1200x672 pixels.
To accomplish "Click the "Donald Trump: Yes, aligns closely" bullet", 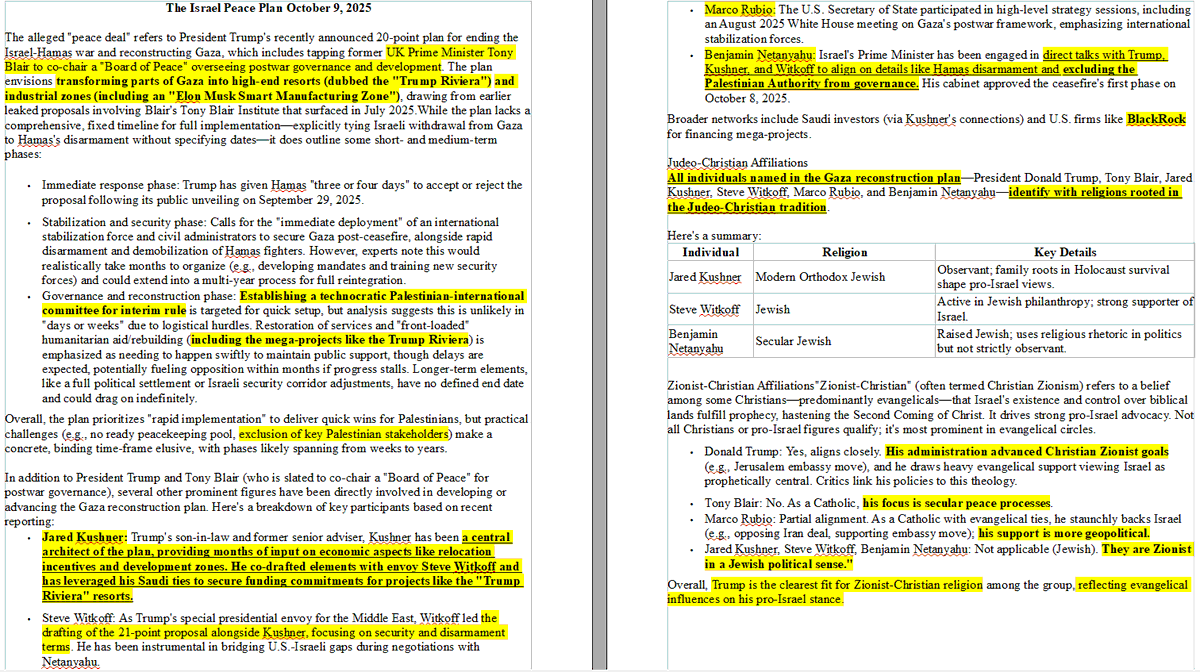I will 793,451.
